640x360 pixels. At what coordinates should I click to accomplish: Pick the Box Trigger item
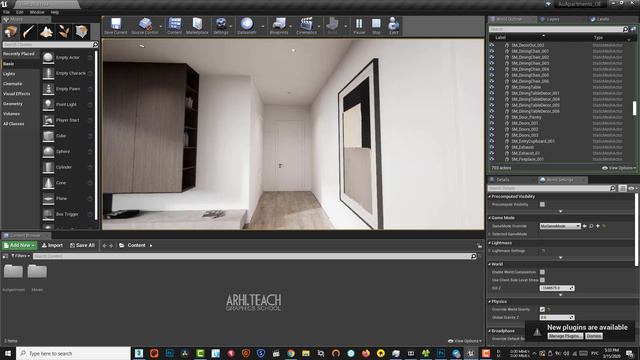point(68,214)
